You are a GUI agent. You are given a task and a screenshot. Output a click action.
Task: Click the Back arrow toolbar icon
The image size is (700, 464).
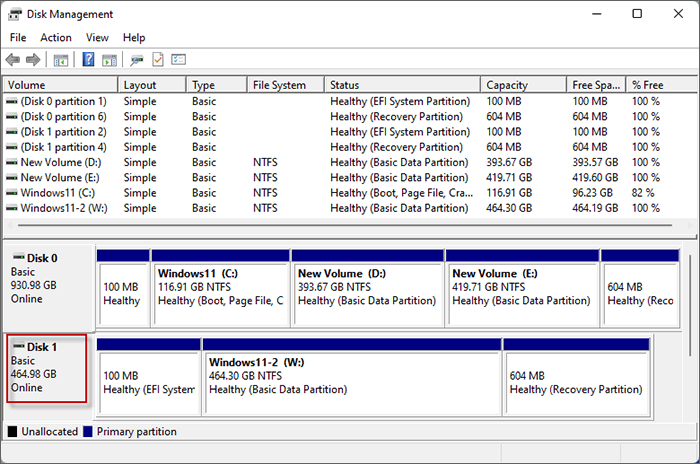(13, 60)
